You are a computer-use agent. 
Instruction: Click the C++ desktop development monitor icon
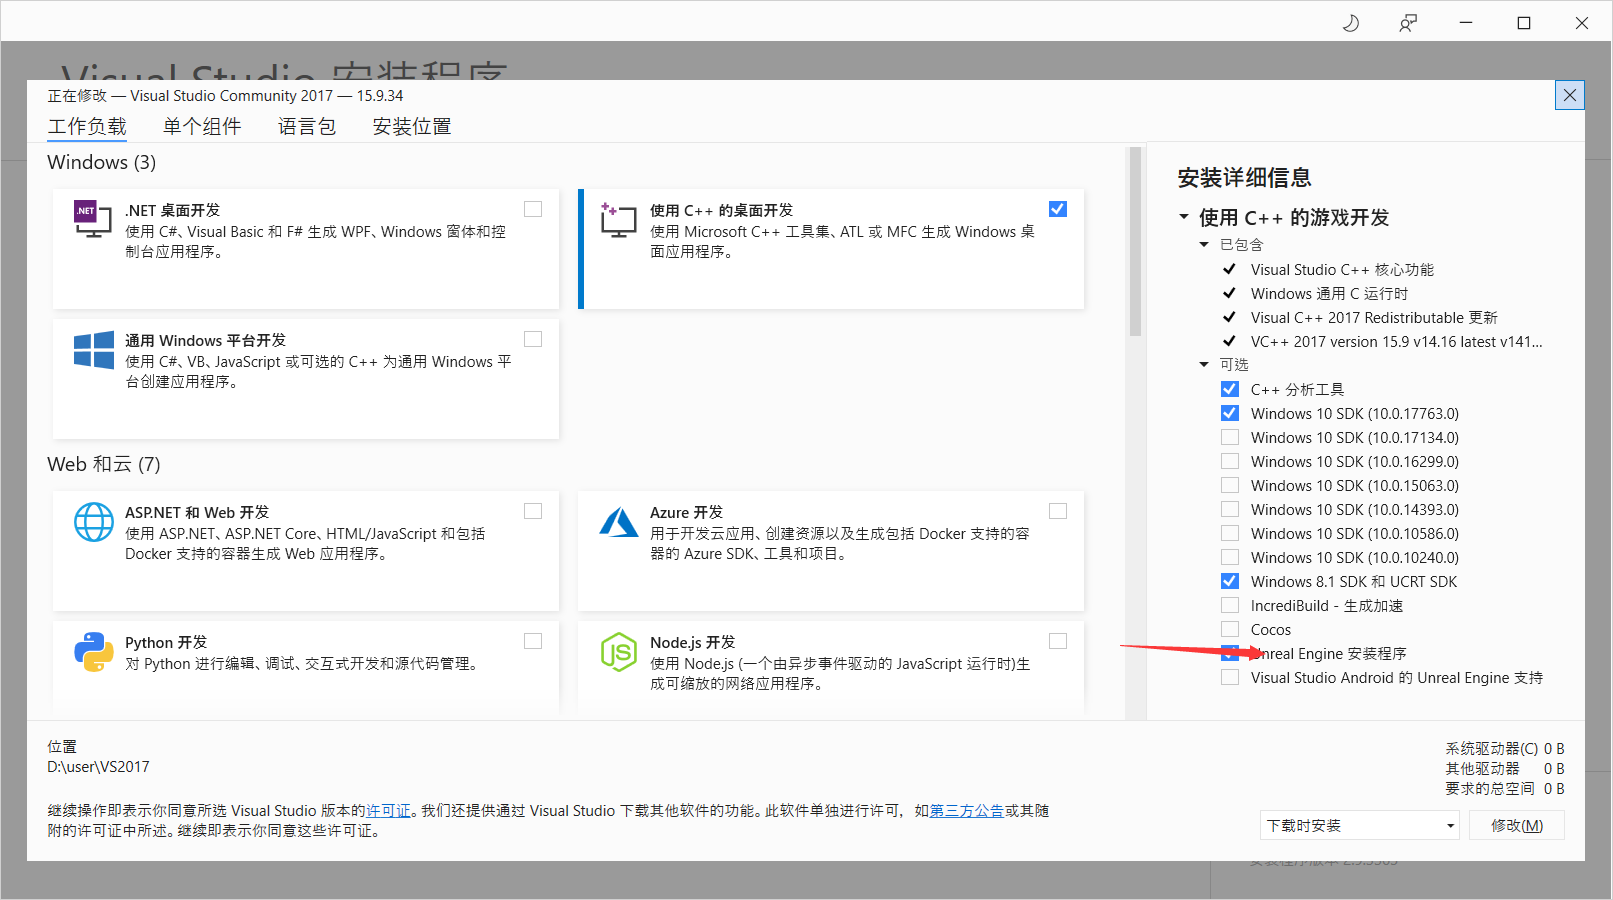pyautogui.click(x=618, y=219)
